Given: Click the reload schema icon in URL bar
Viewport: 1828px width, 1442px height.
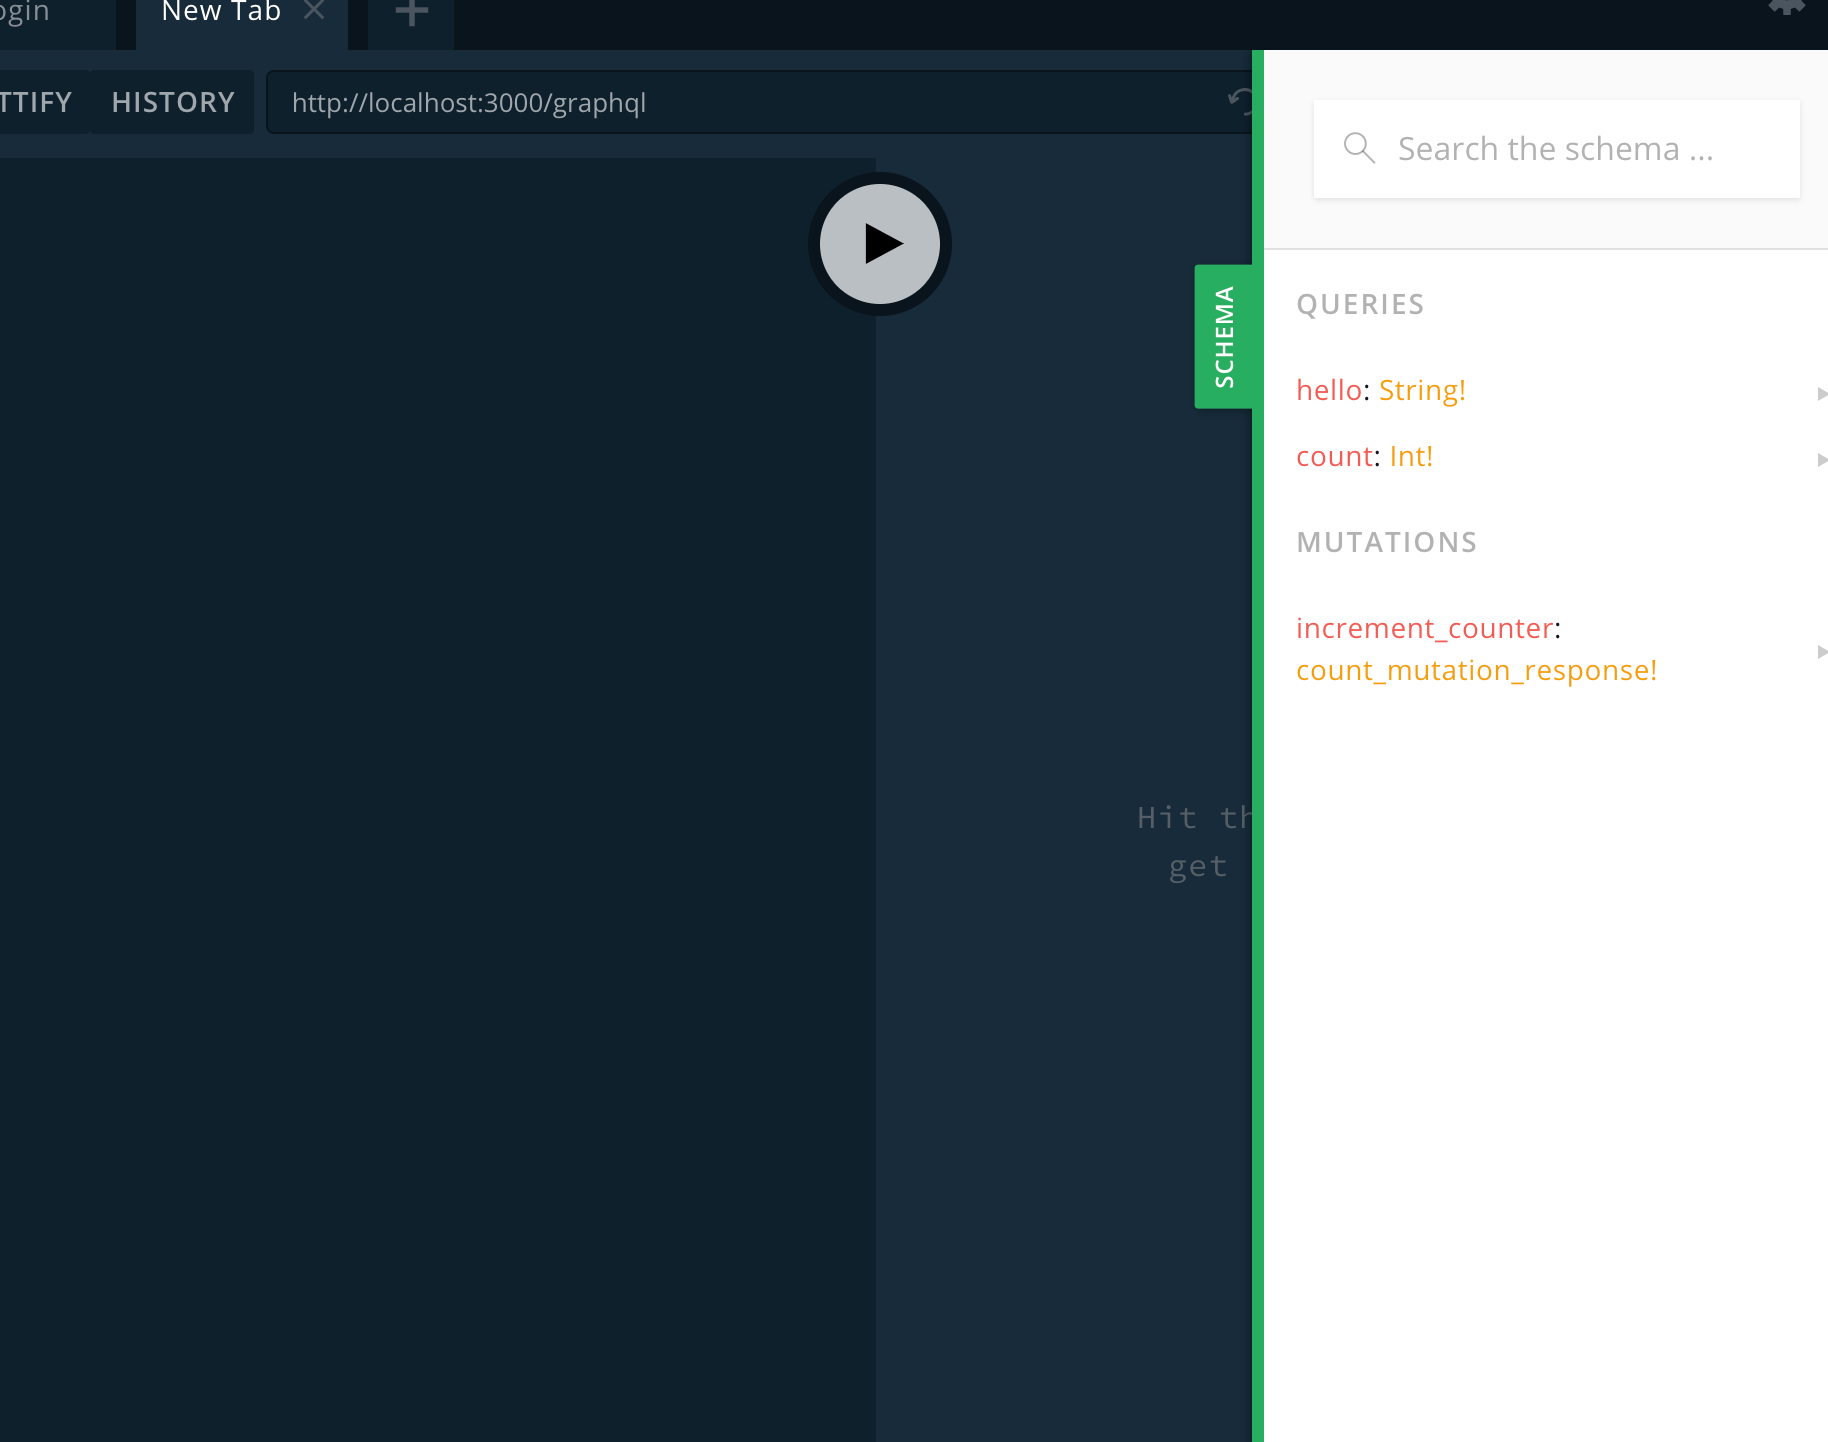Looking at the screenshot, I should [x=1240, y=102].
